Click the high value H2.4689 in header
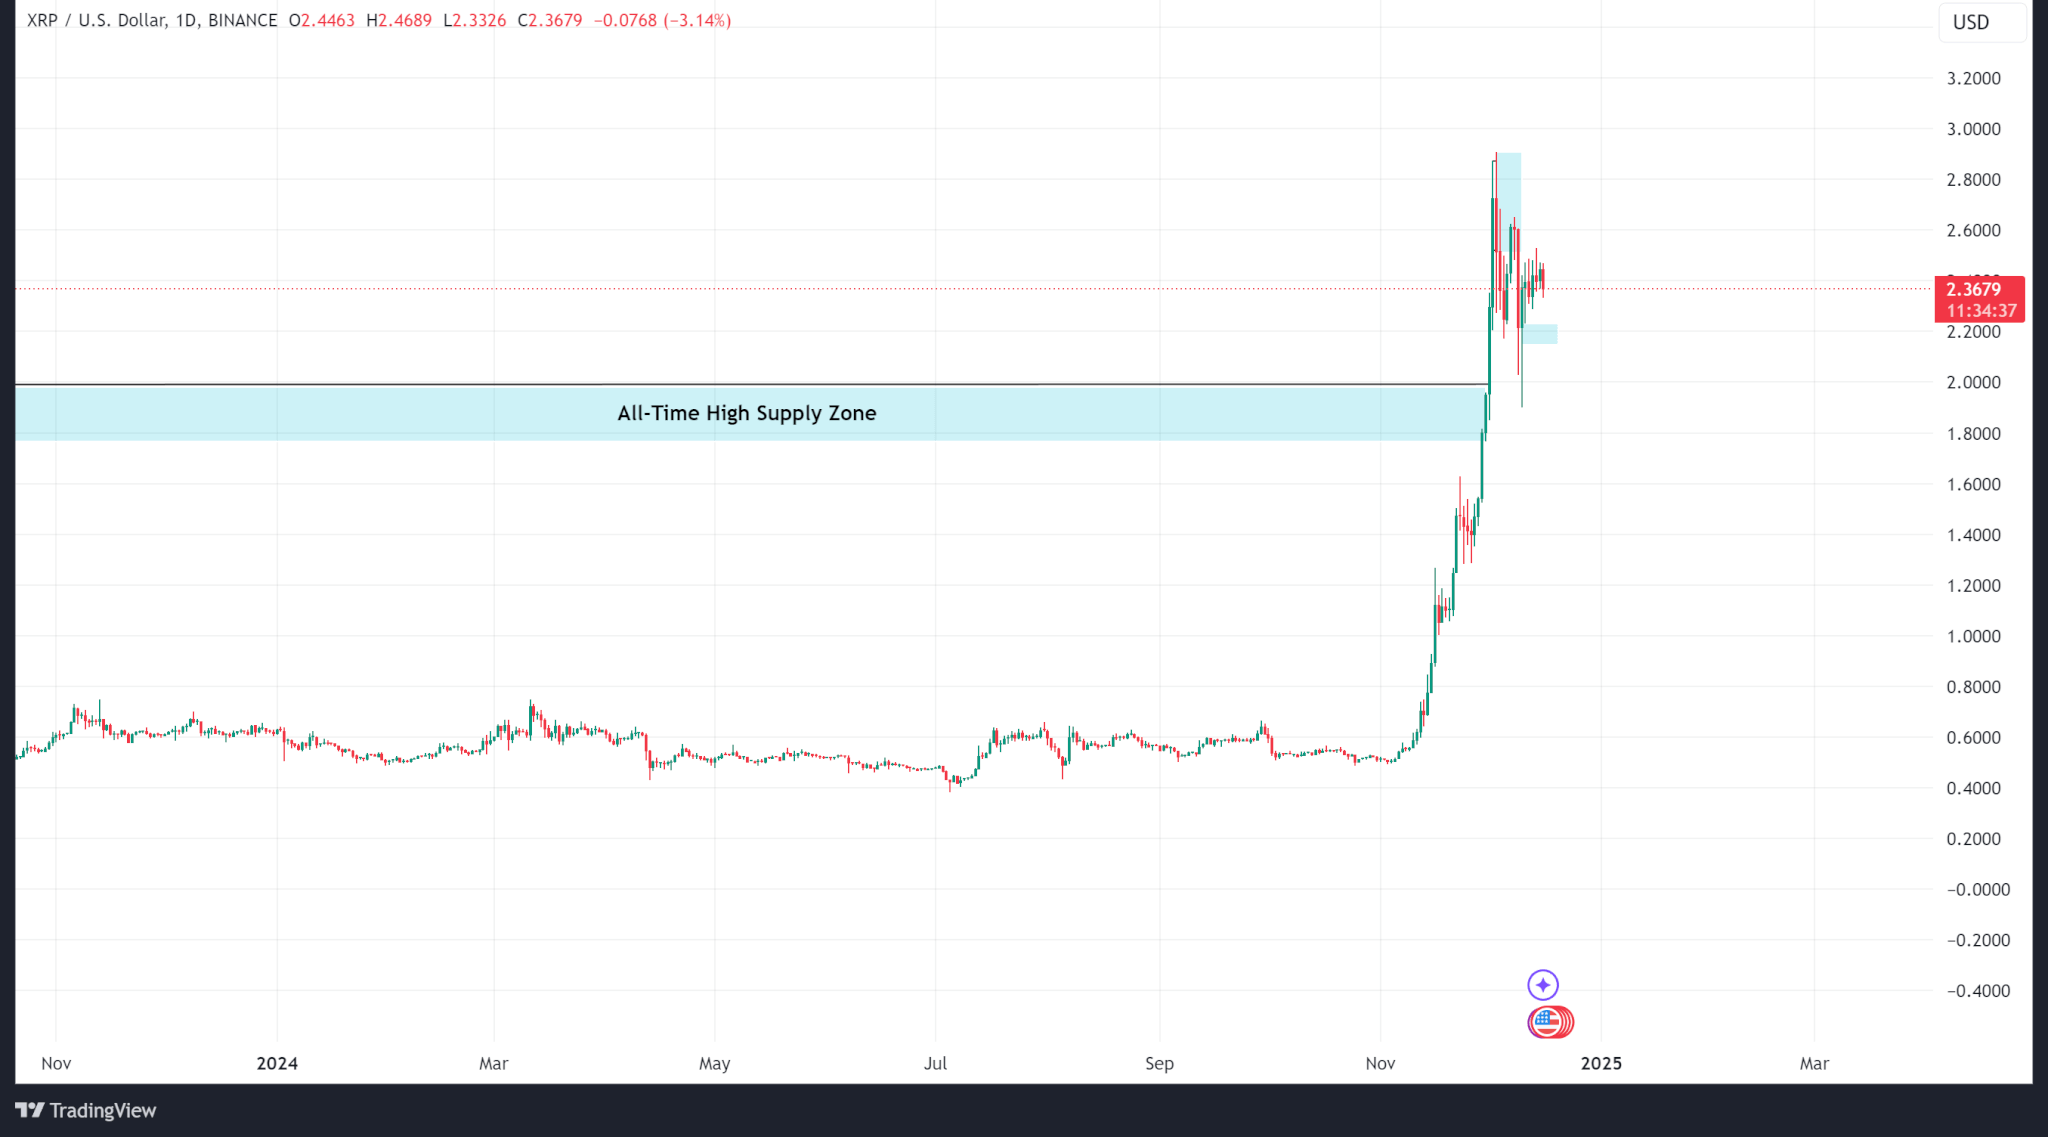 (x=399, y=20)
